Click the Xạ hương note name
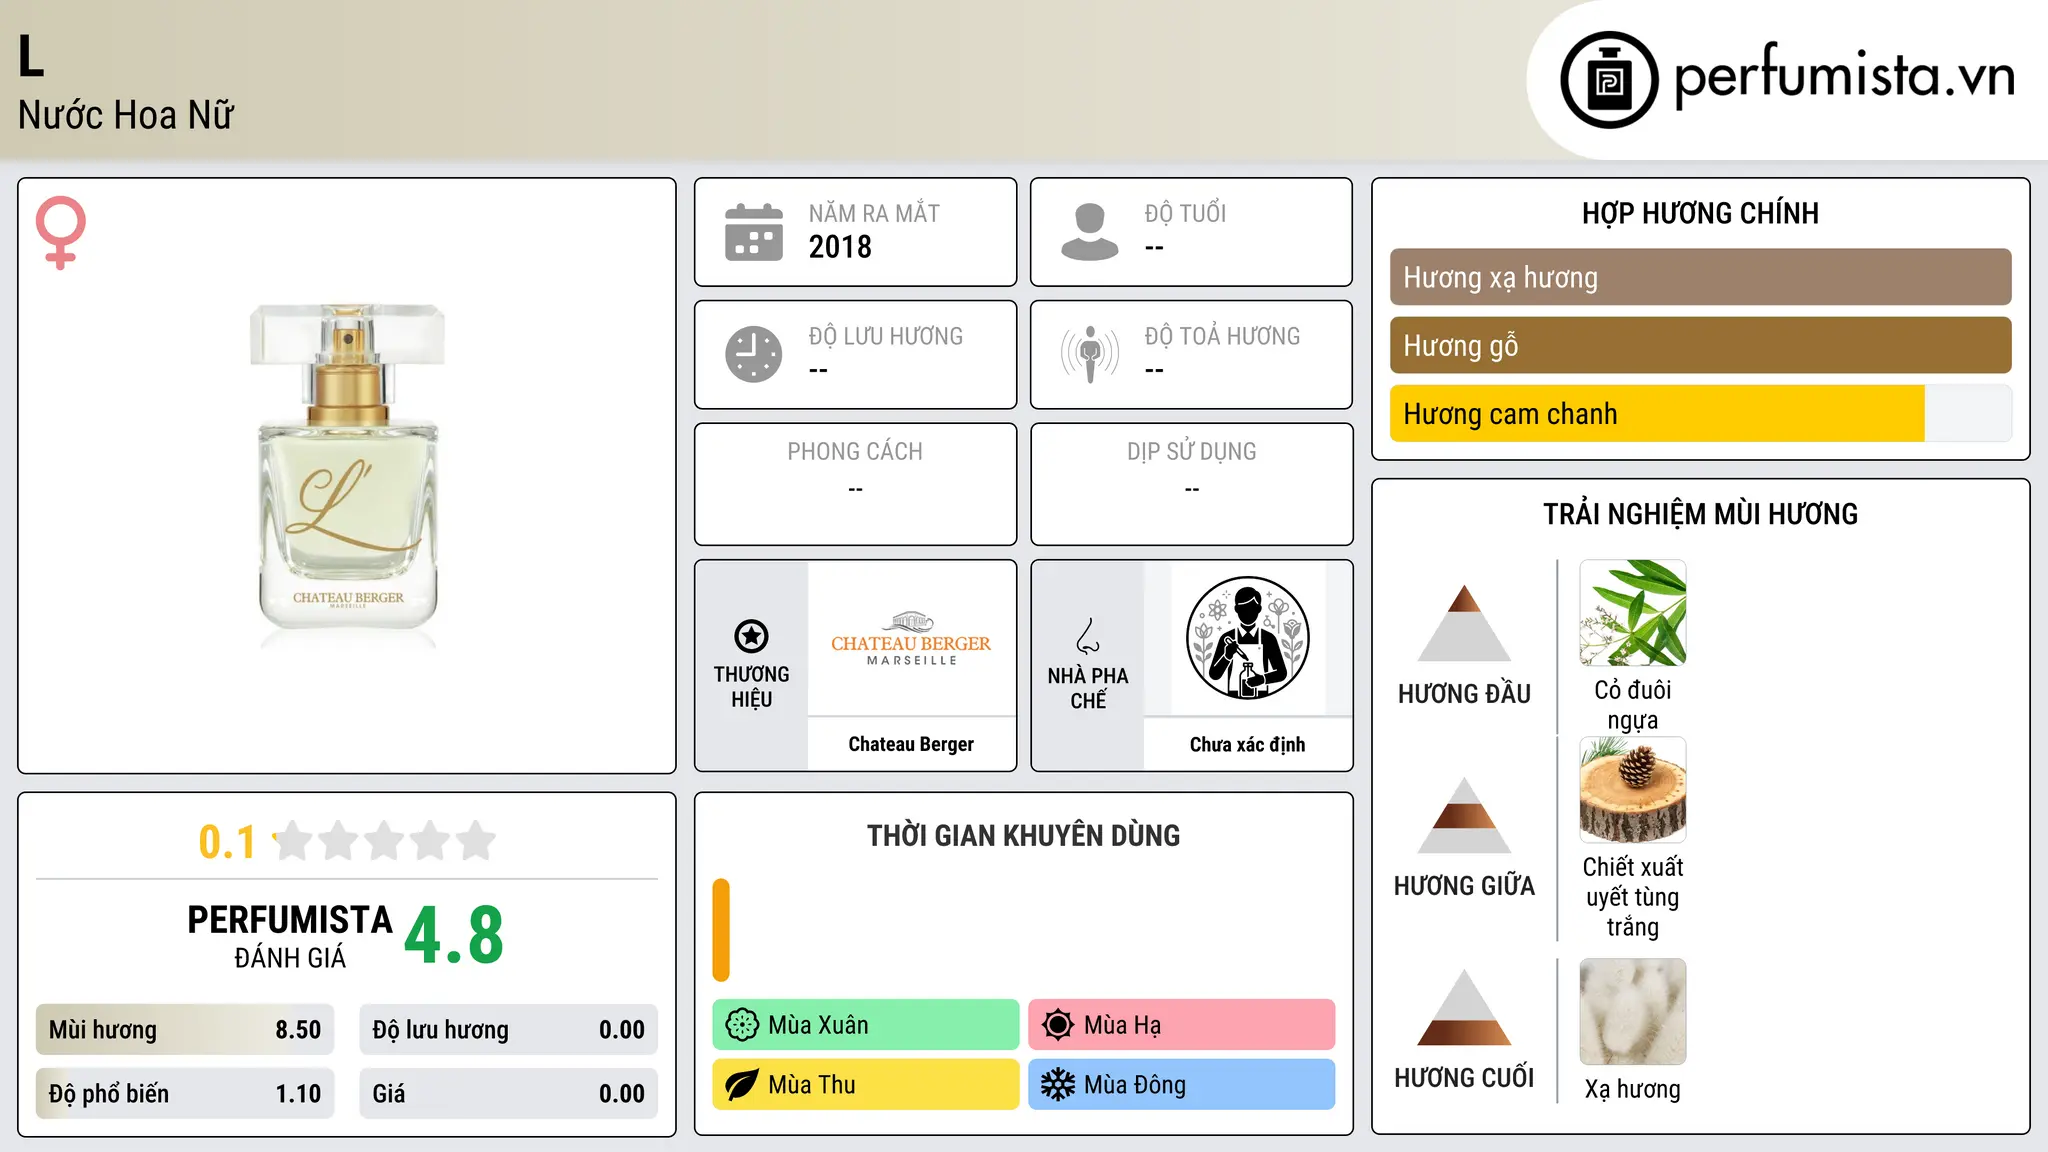 [x=1633, y=1089]
